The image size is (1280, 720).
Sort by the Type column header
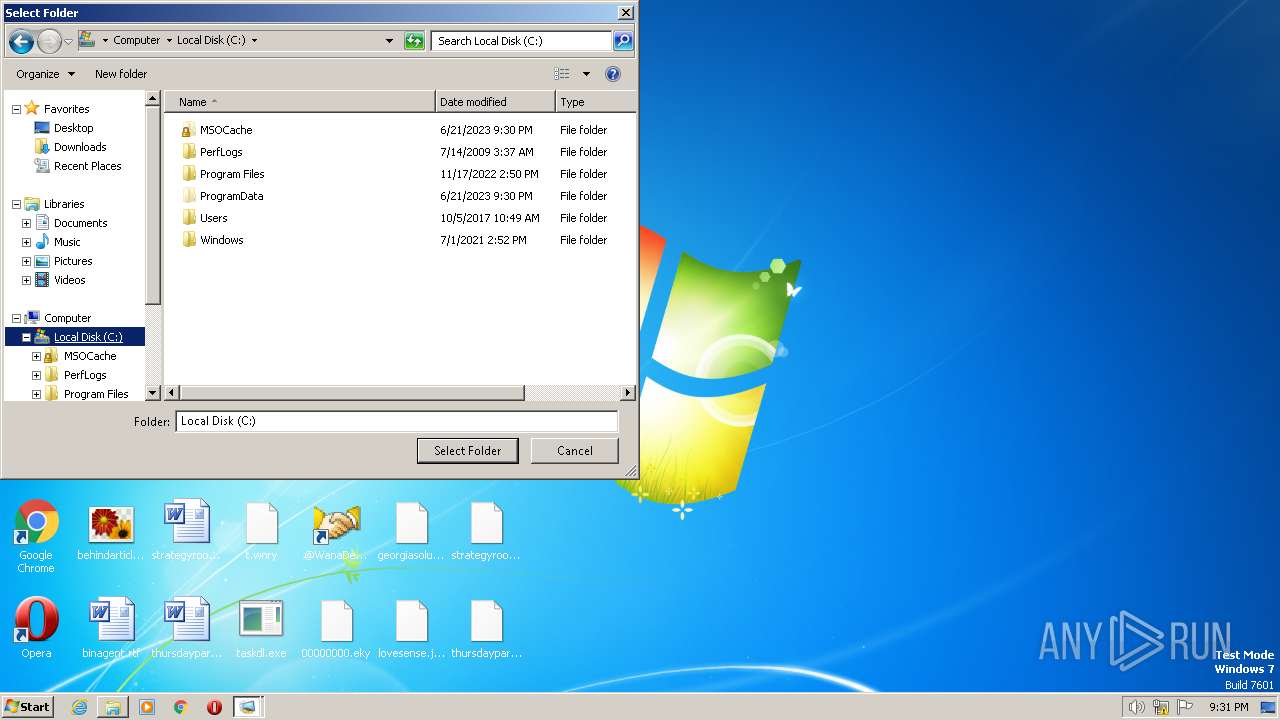click(595, 102)
